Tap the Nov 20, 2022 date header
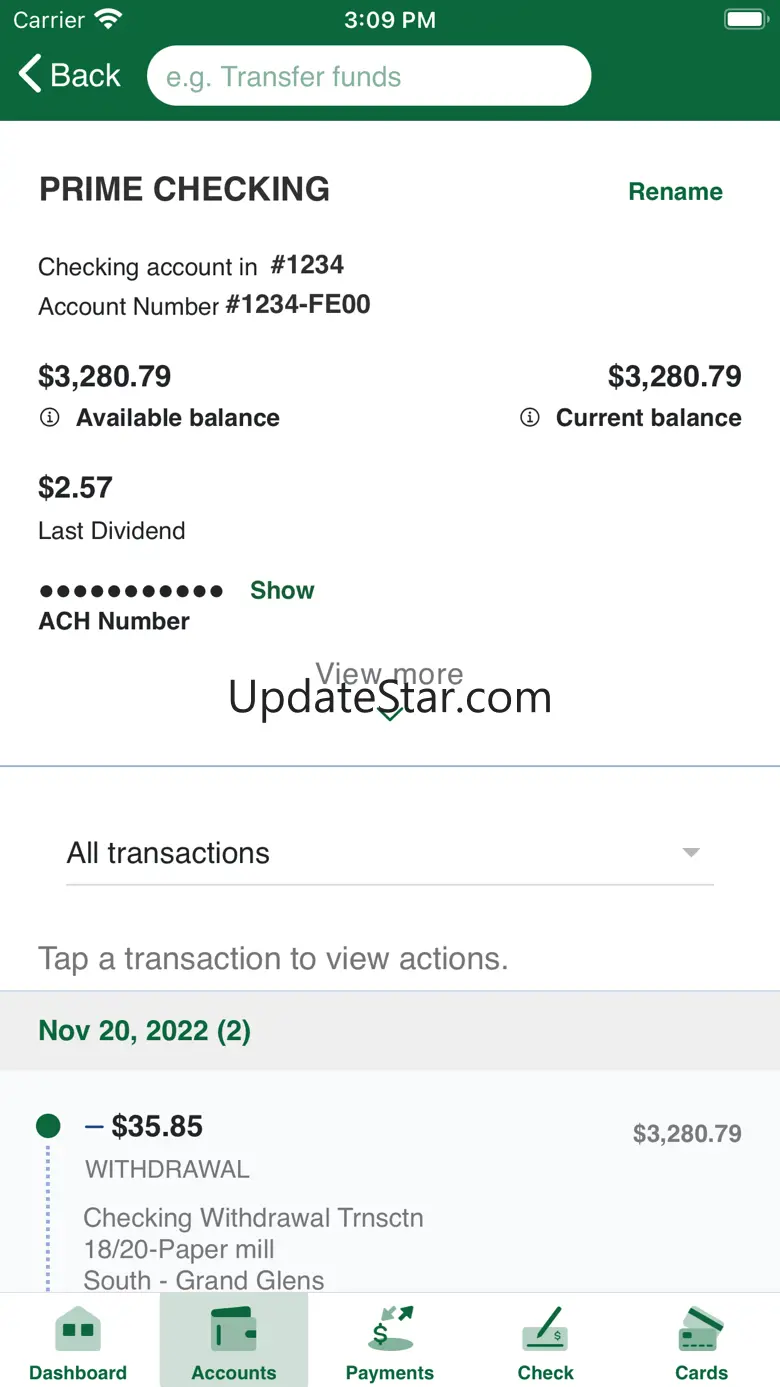780x1387 pixels. [145, 1031]
